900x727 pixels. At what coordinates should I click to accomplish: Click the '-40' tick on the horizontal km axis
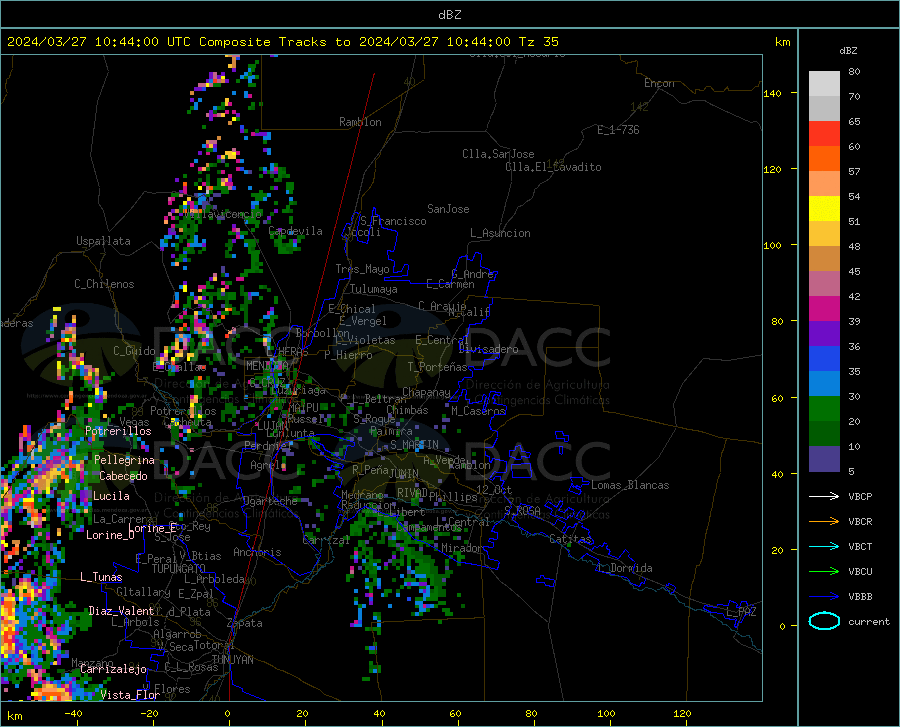coord(73,713)
